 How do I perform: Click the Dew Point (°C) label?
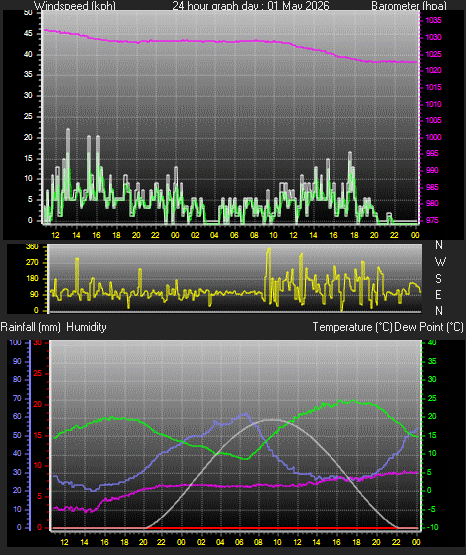[429, 327]
